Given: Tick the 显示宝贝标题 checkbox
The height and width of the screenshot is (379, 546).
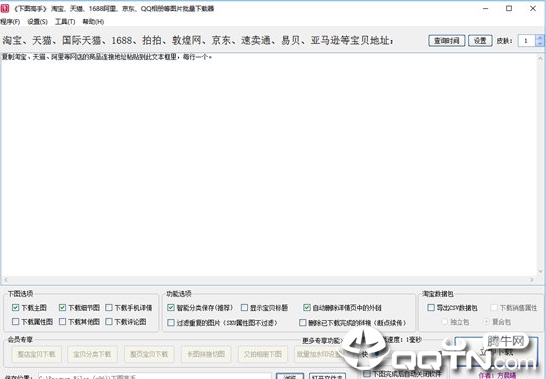Looking at the screenshot, I should coord(244,308).
